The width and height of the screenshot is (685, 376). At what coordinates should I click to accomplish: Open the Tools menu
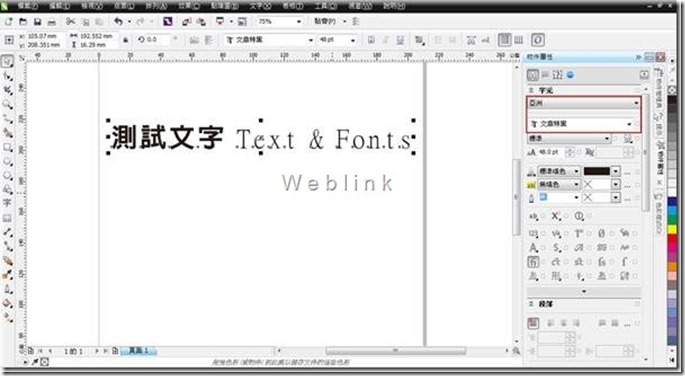(326, 6)
